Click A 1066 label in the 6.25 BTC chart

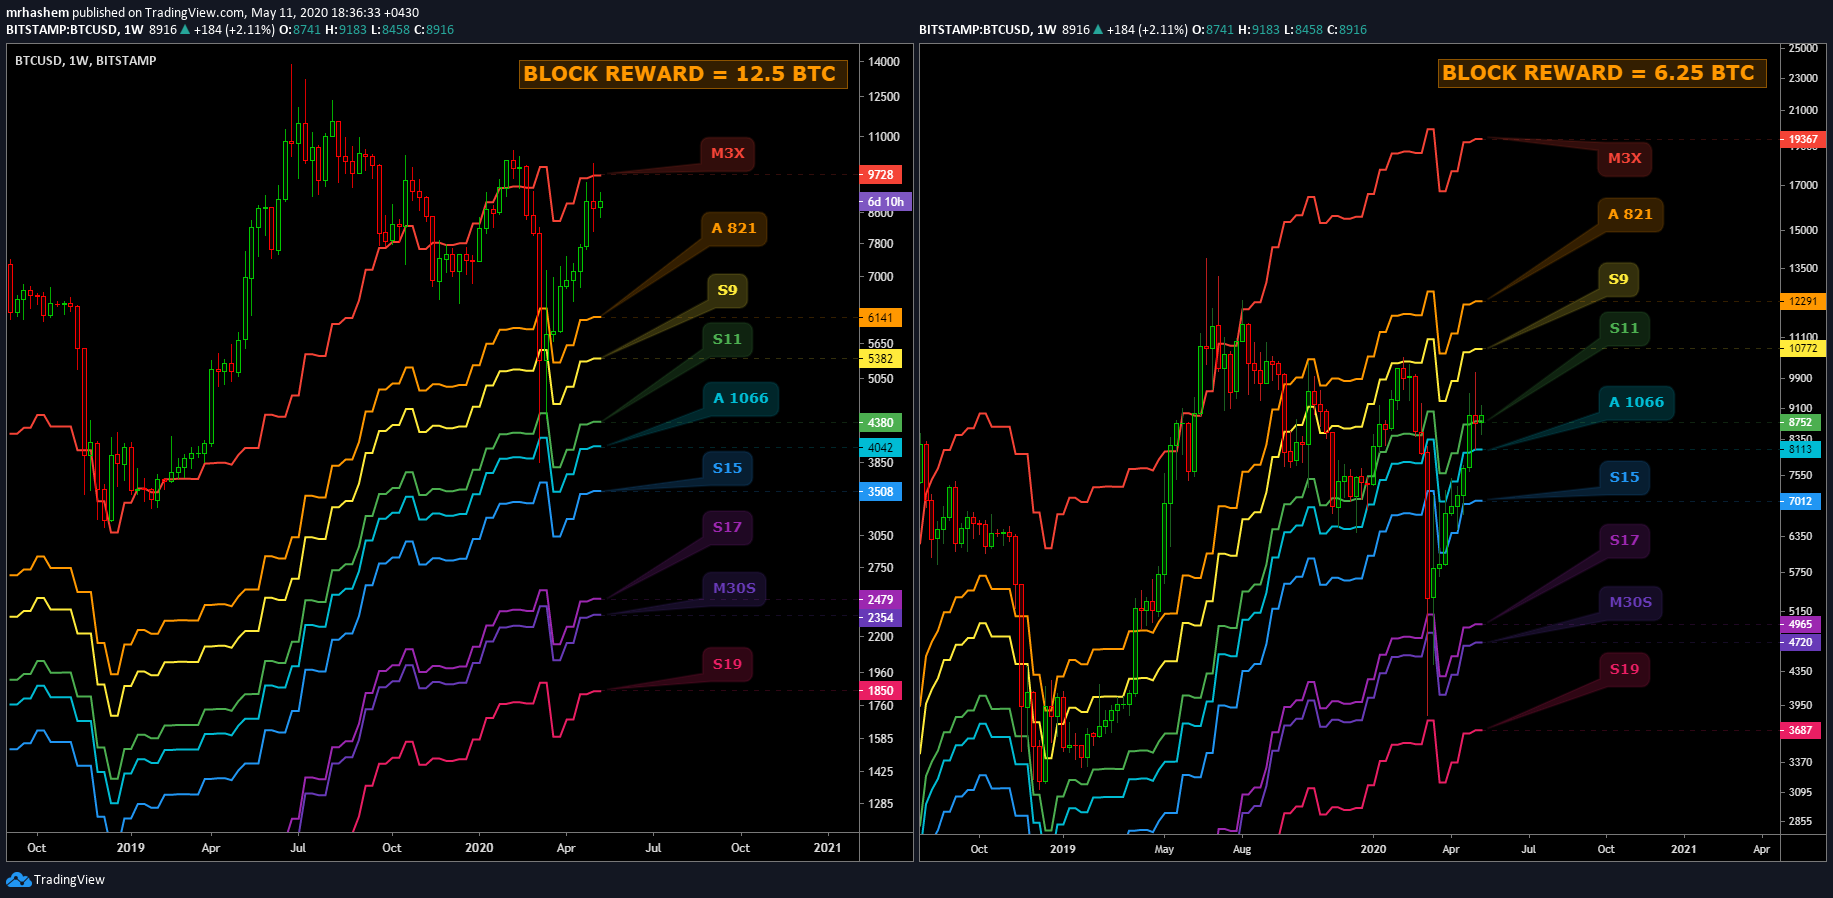pos(1637,402)
